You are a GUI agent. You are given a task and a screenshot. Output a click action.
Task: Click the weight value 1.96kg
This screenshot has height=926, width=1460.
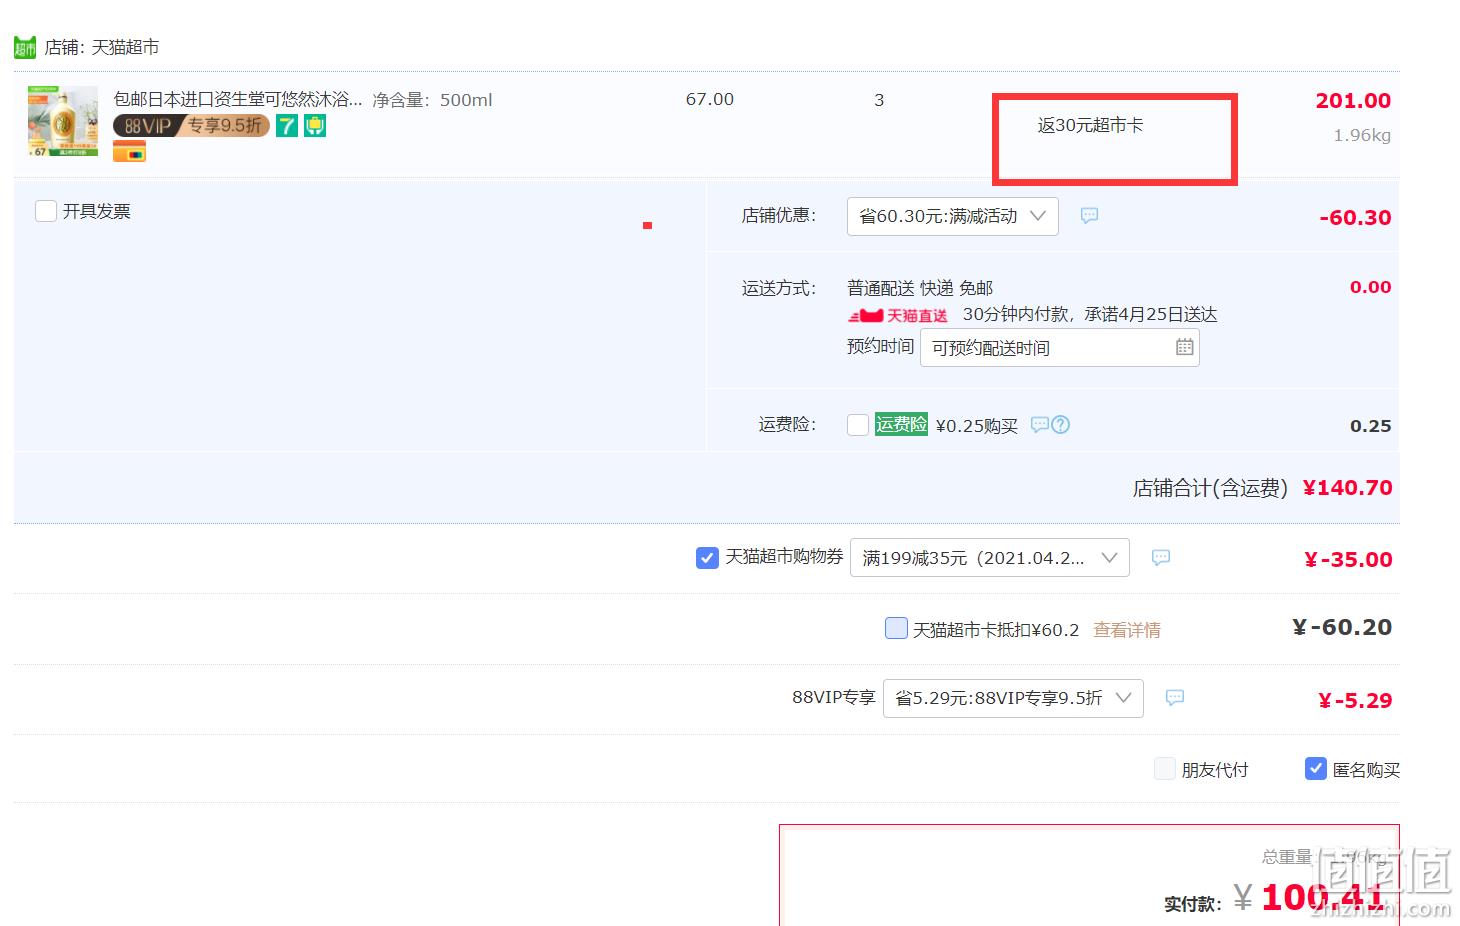tap(1362, 135)
